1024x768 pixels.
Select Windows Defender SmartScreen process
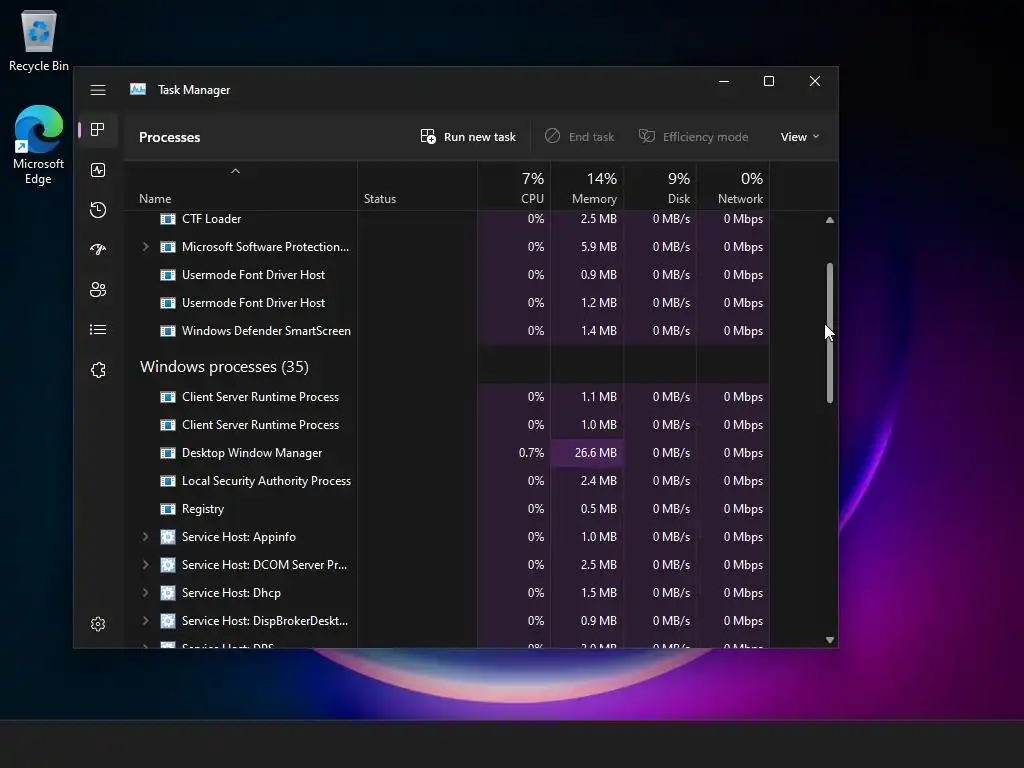click(x=447, y=331)
